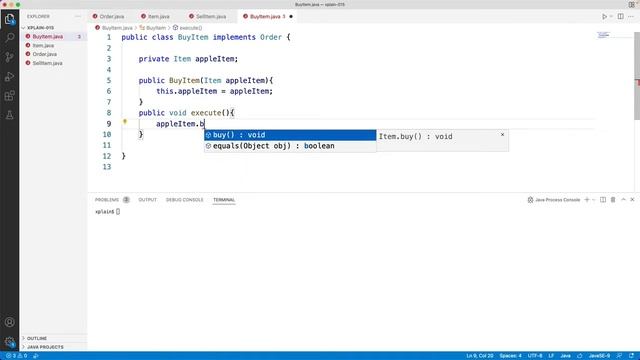
Task: Click the Java language status thumbs-up icon
Action: (579, 356)
